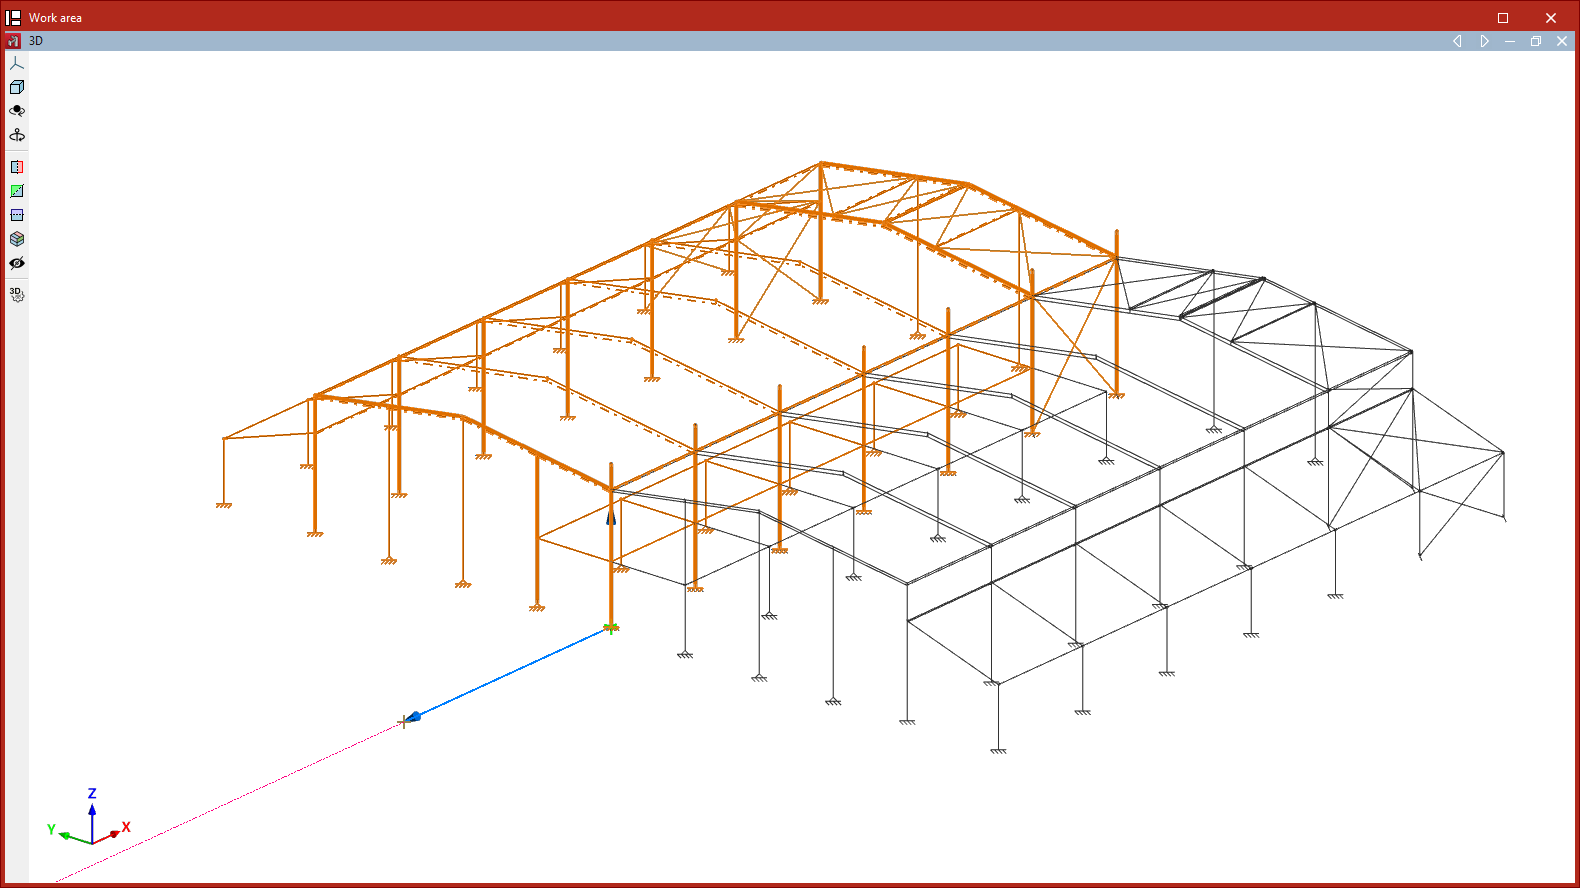Click the 3D view window icon

14,41
